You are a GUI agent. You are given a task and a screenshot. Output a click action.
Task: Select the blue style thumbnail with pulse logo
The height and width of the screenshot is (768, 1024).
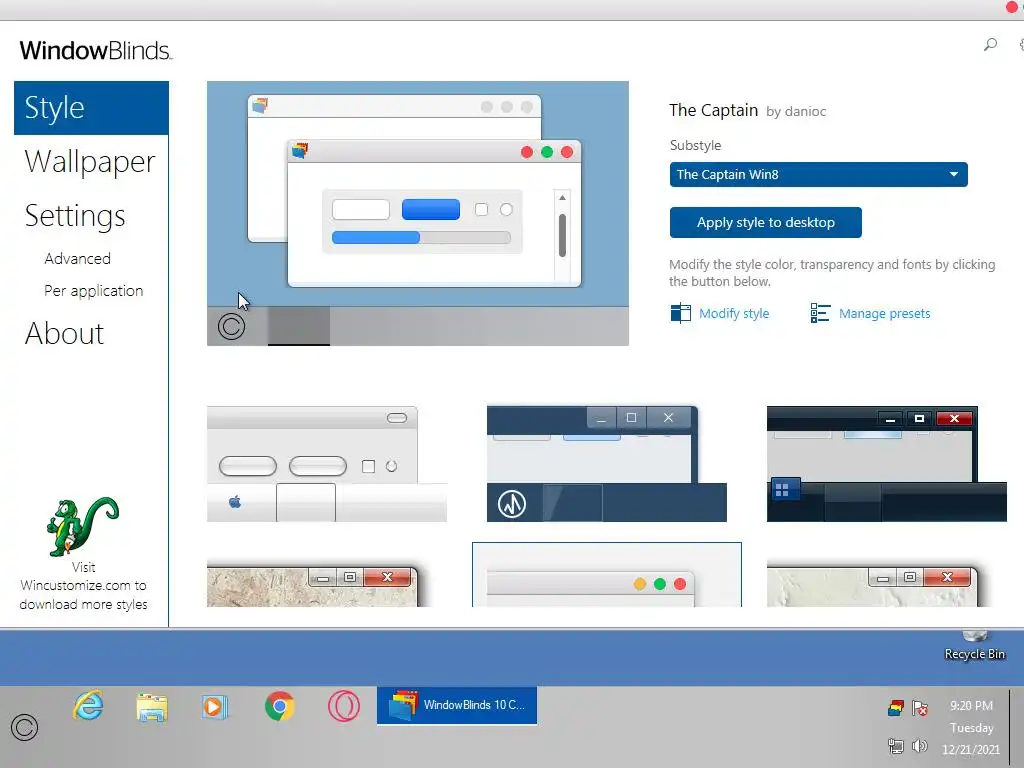click(607, 464)
